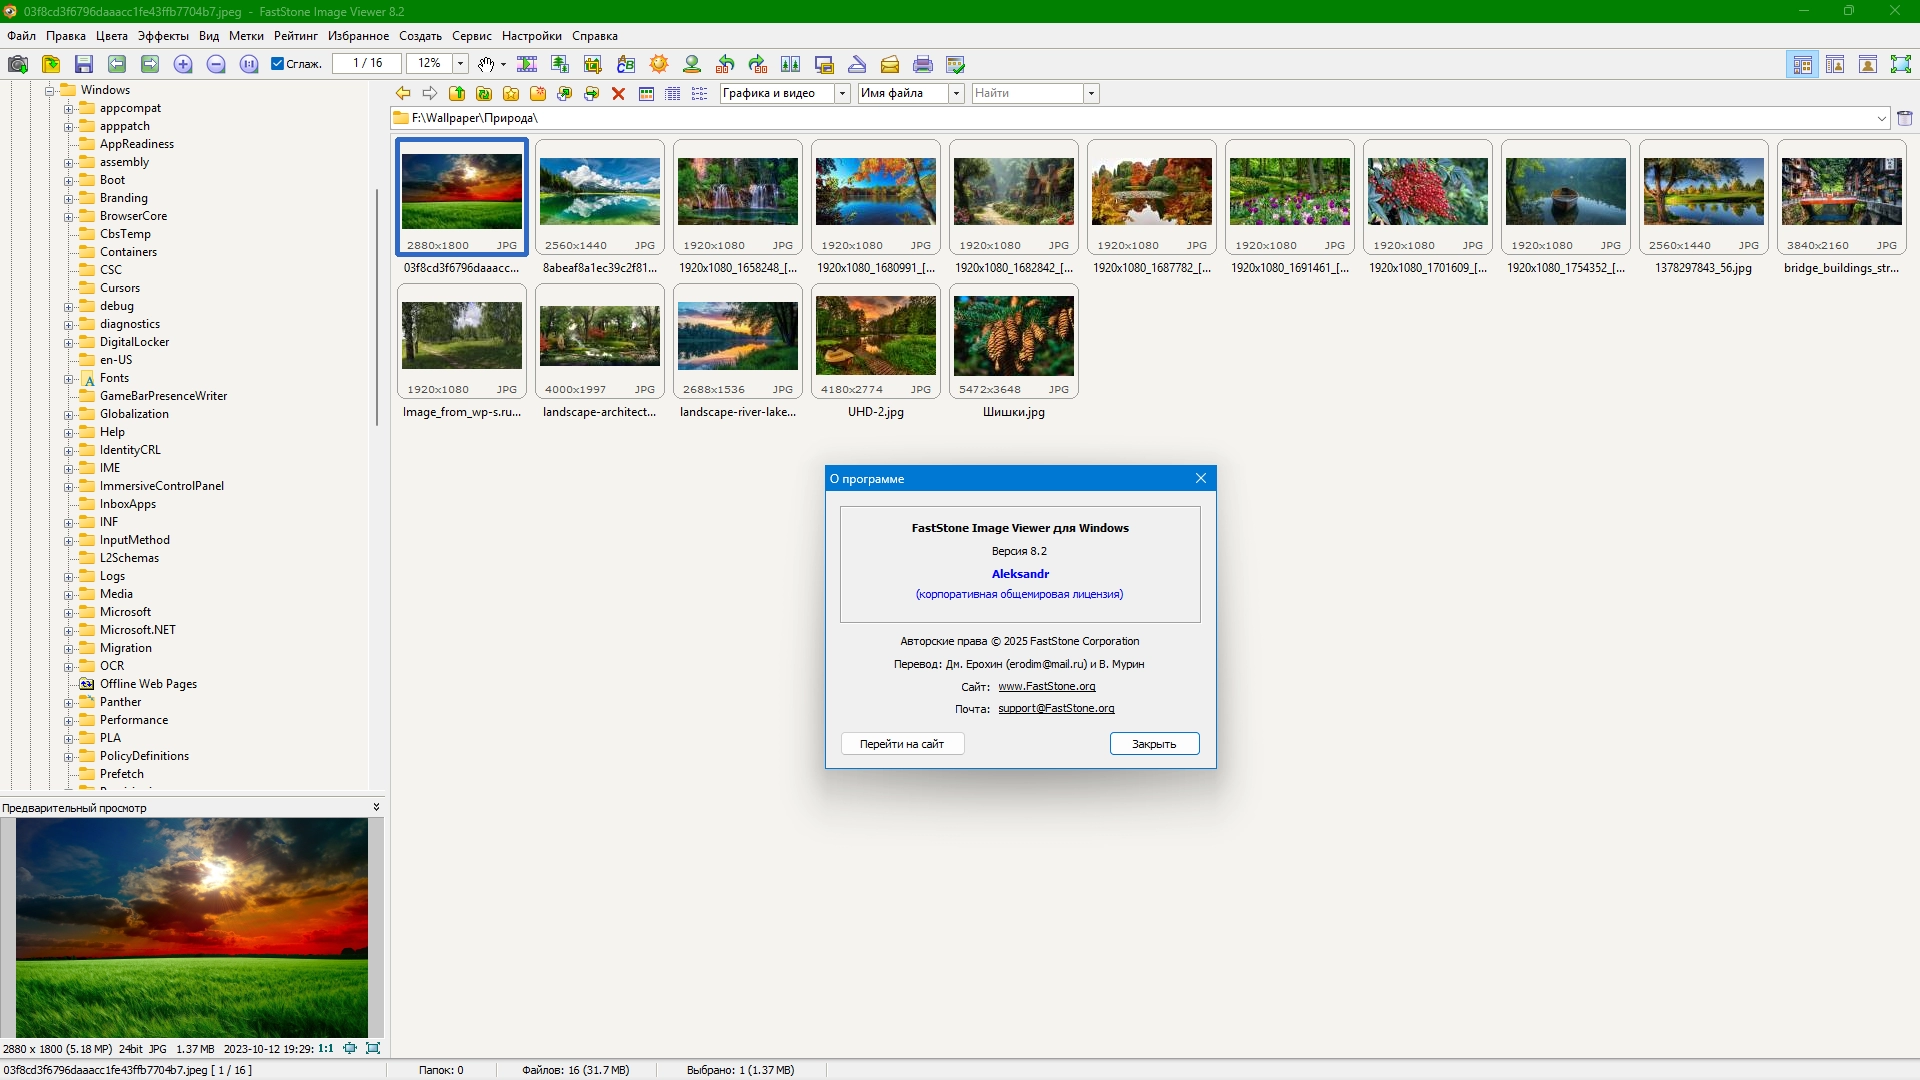Open the zoom percentage dropdown
Image resolution: width=1920 pixels, height=1080 pixels.
click(460, 64)
